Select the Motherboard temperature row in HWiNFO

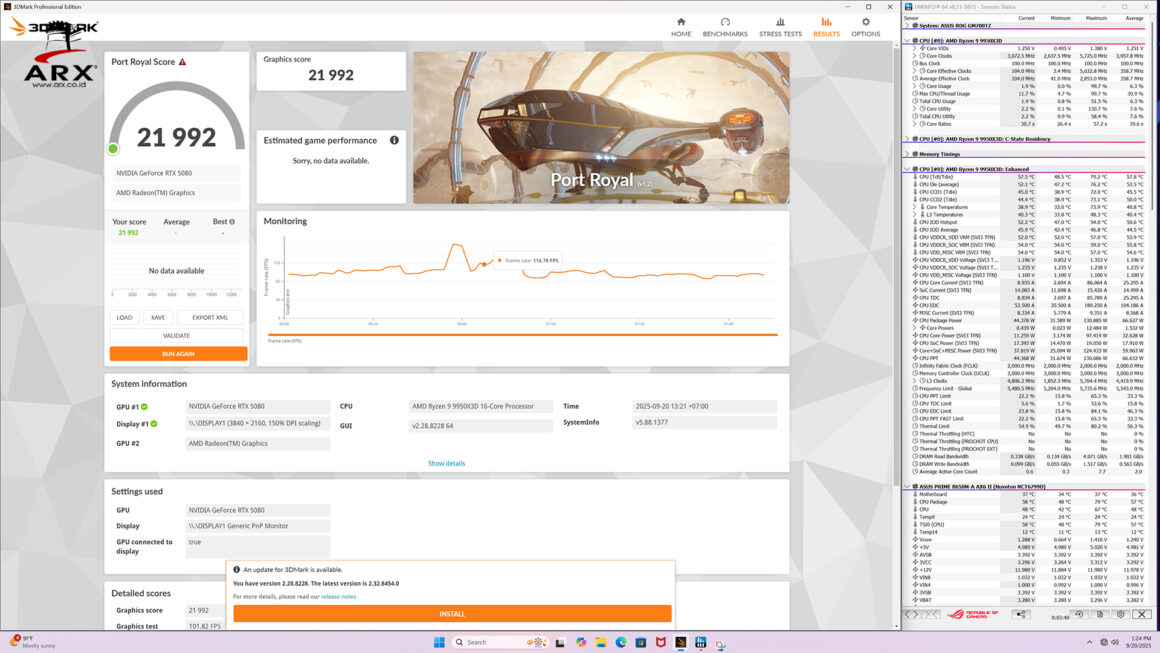tap(1028, 494)
